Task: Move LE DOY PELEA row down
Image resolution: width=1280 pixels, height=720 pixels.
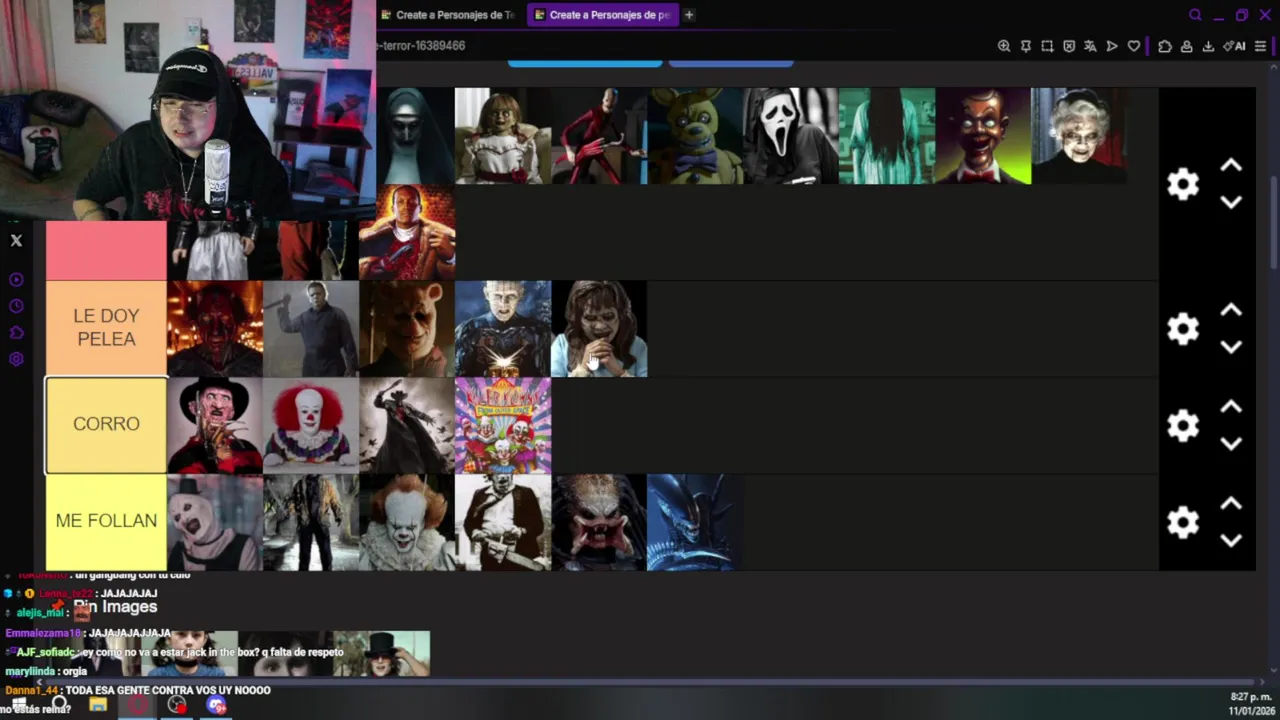Action: tap(1231, 347)
